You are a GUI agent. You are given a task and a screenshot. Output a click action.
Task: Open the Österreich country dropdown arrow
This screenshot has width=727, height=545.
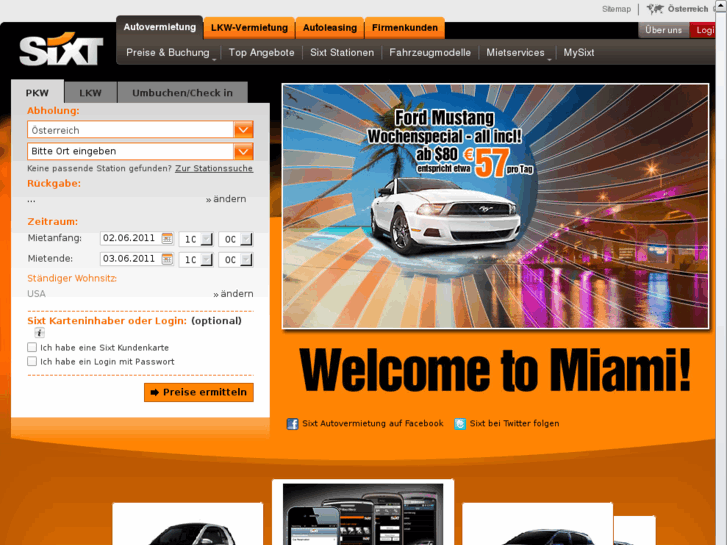(x=243, y=130)
